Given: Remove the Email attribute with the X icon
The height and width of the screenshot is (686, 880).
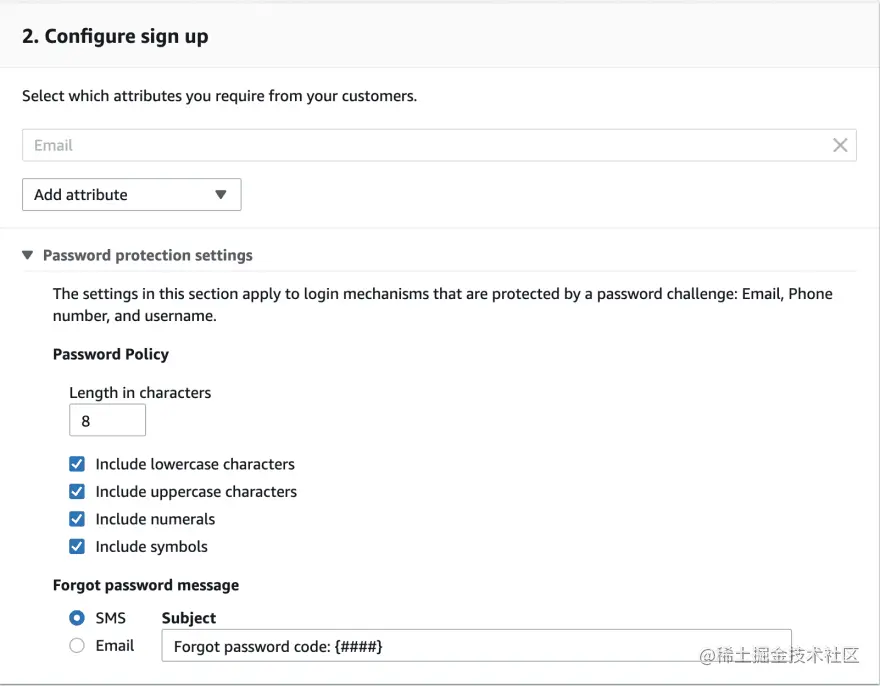Looking at the screenshot, I should click(x=840, y=145).
